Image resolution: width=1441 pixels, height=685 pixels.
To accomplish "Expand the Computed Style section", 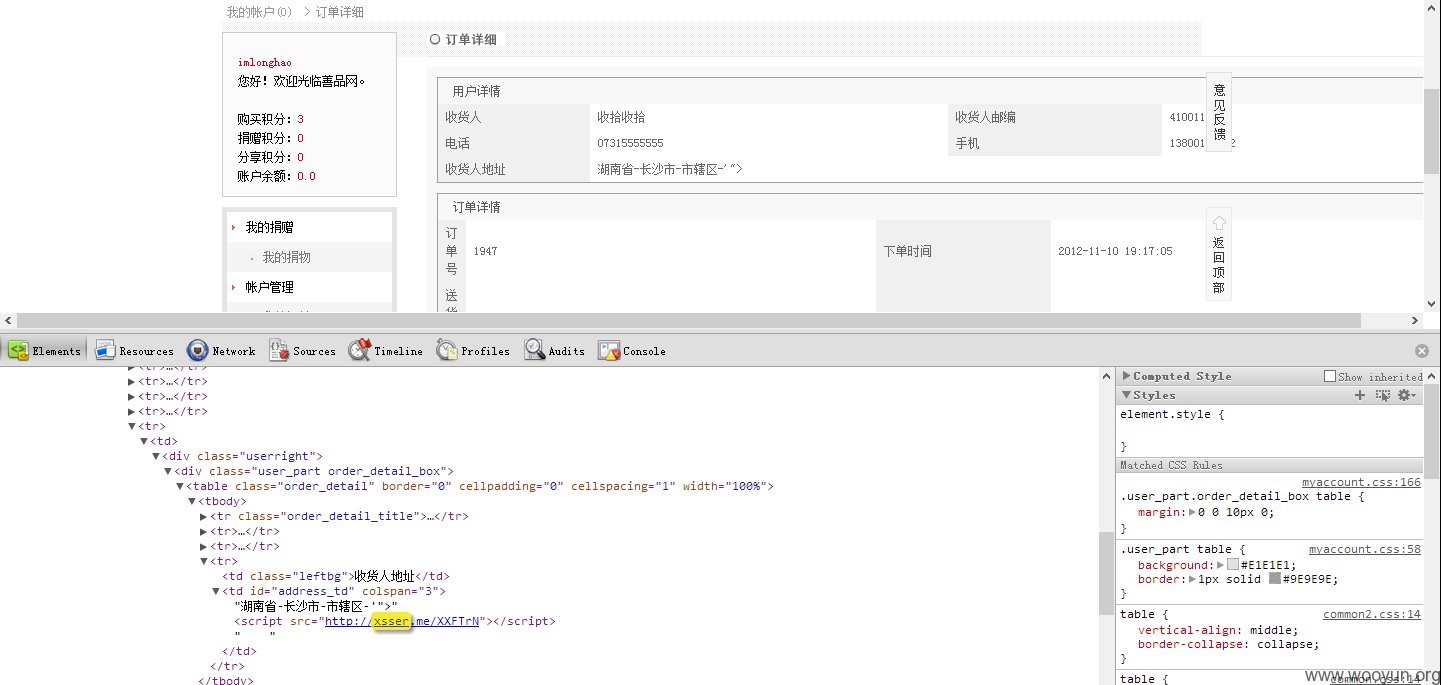I will tap(1127, 376).
